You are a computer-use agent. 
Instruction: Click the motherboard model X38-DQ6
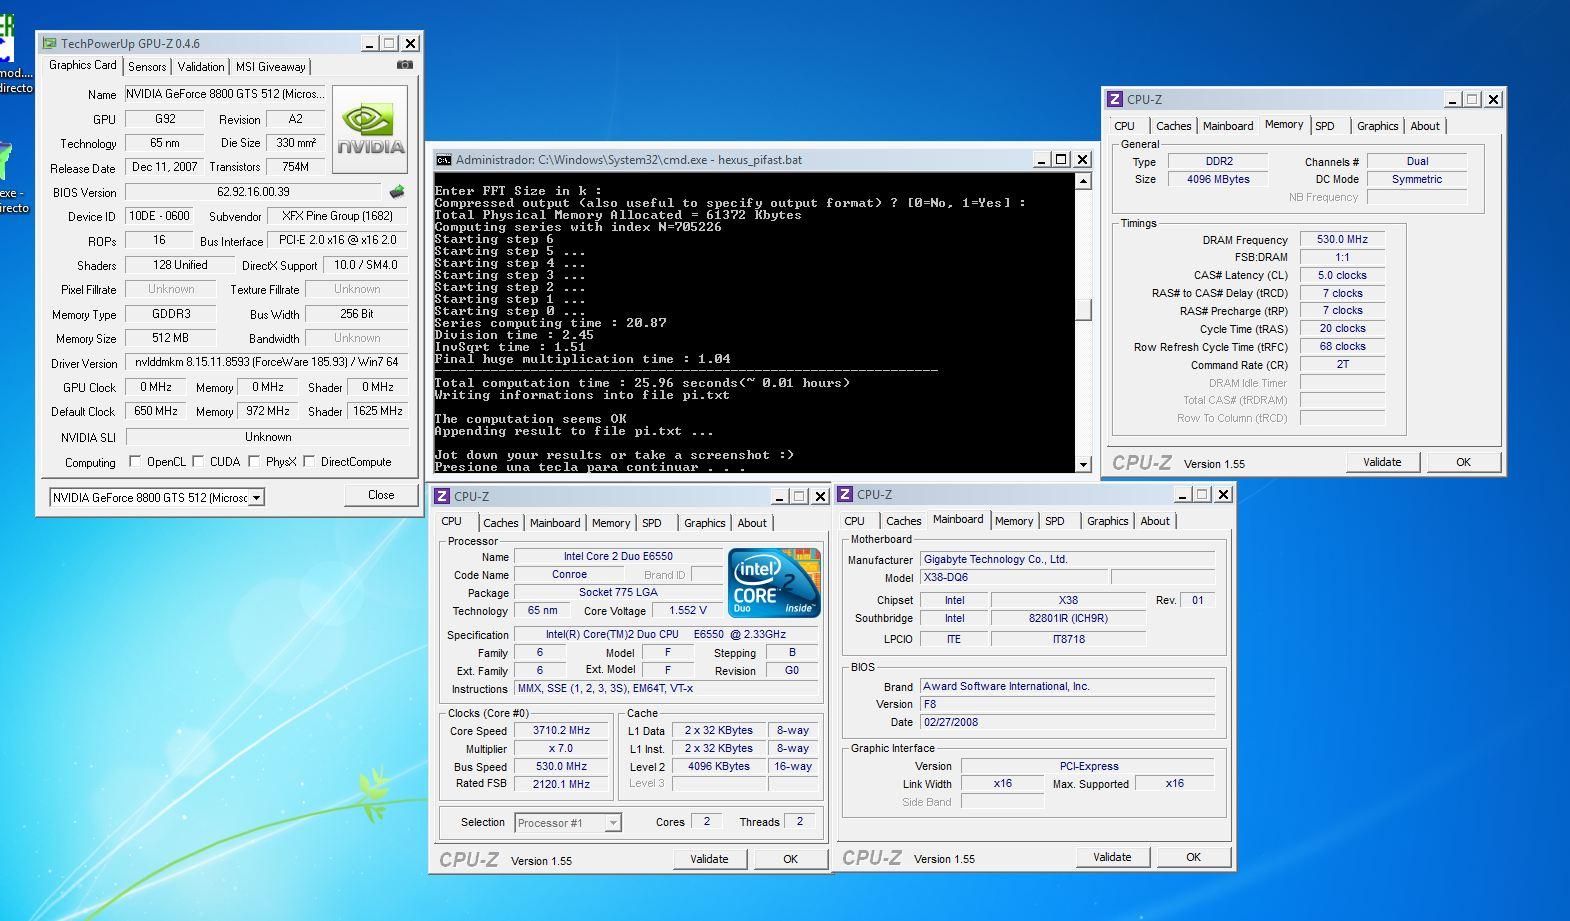(x=1013, y=577)
